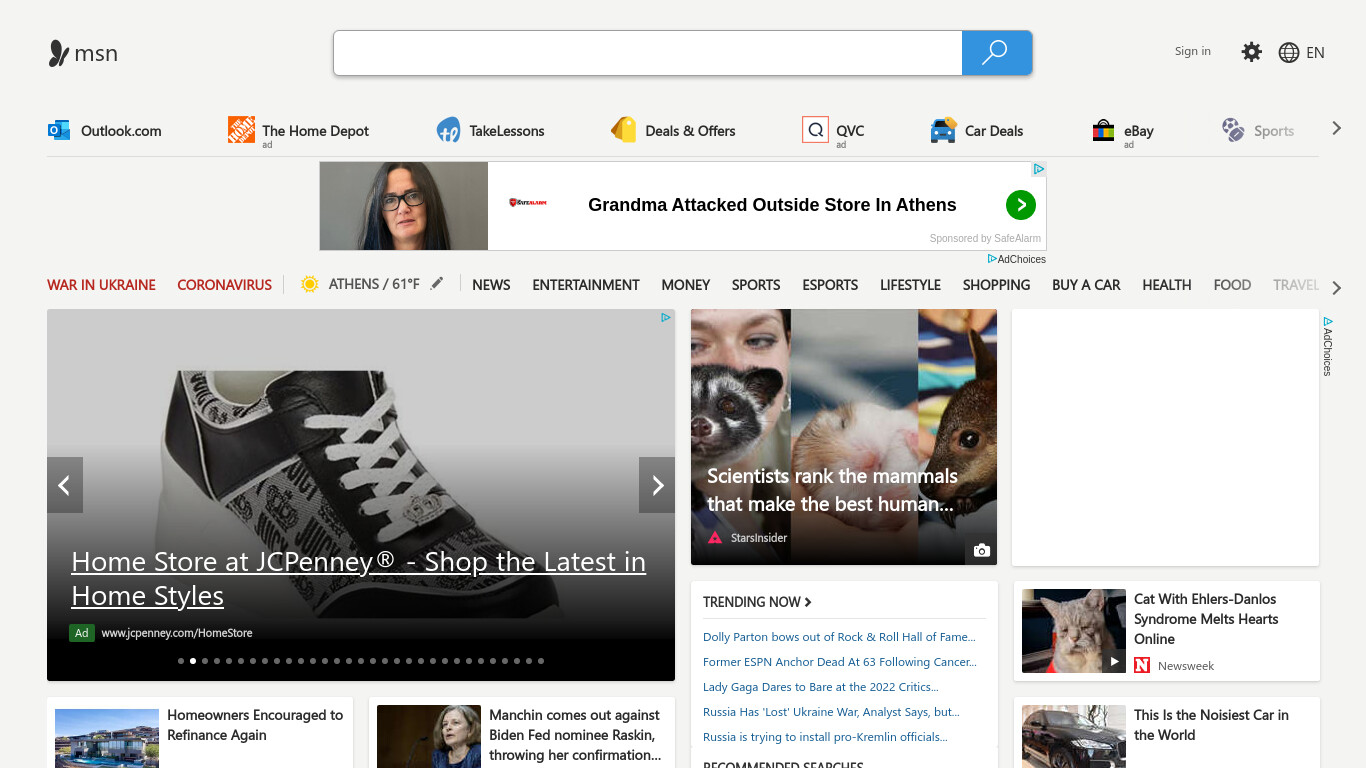1366x768 pixels.
Task: Advance carousel to next slide
Action: (x=657, y=485)
